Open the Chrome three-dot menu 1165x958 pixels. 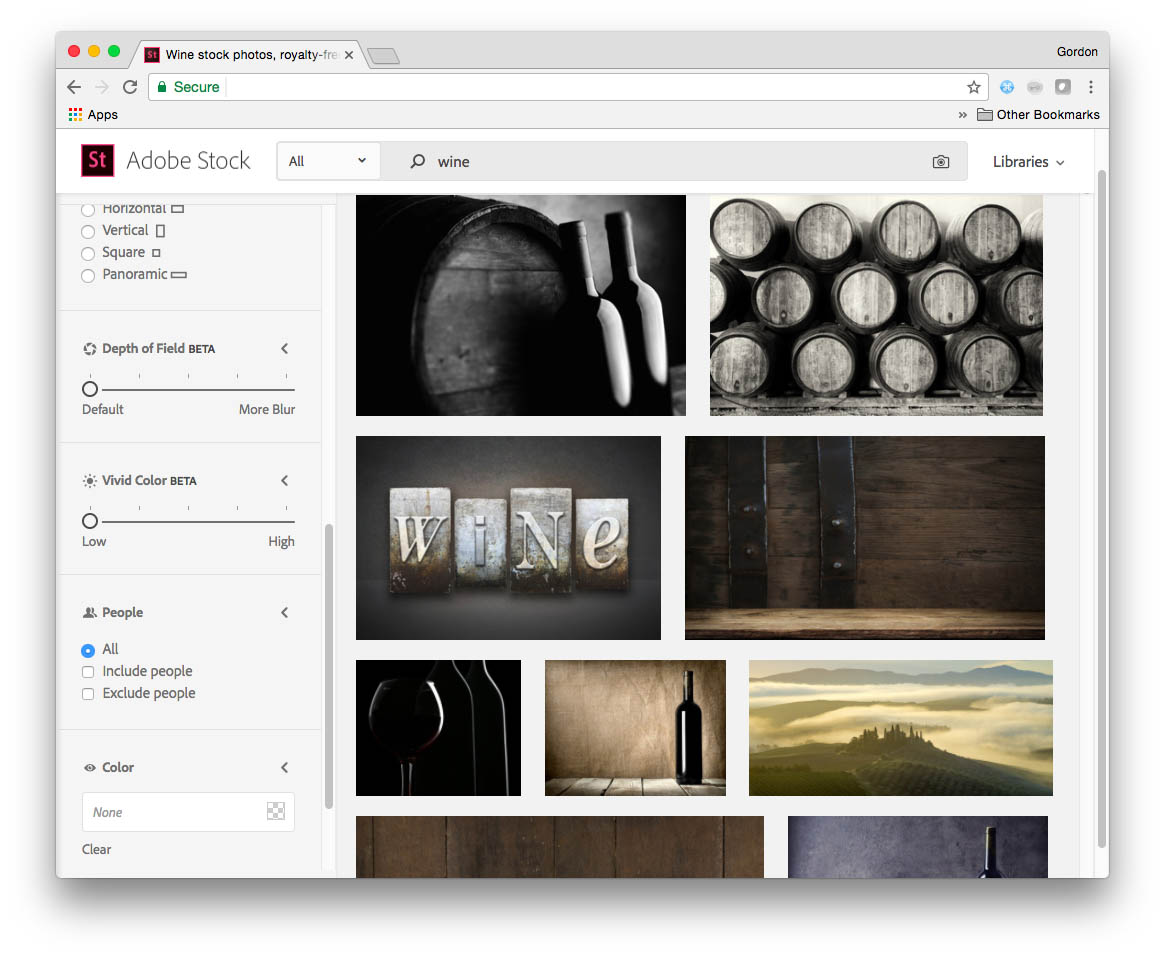(1091, 87)
